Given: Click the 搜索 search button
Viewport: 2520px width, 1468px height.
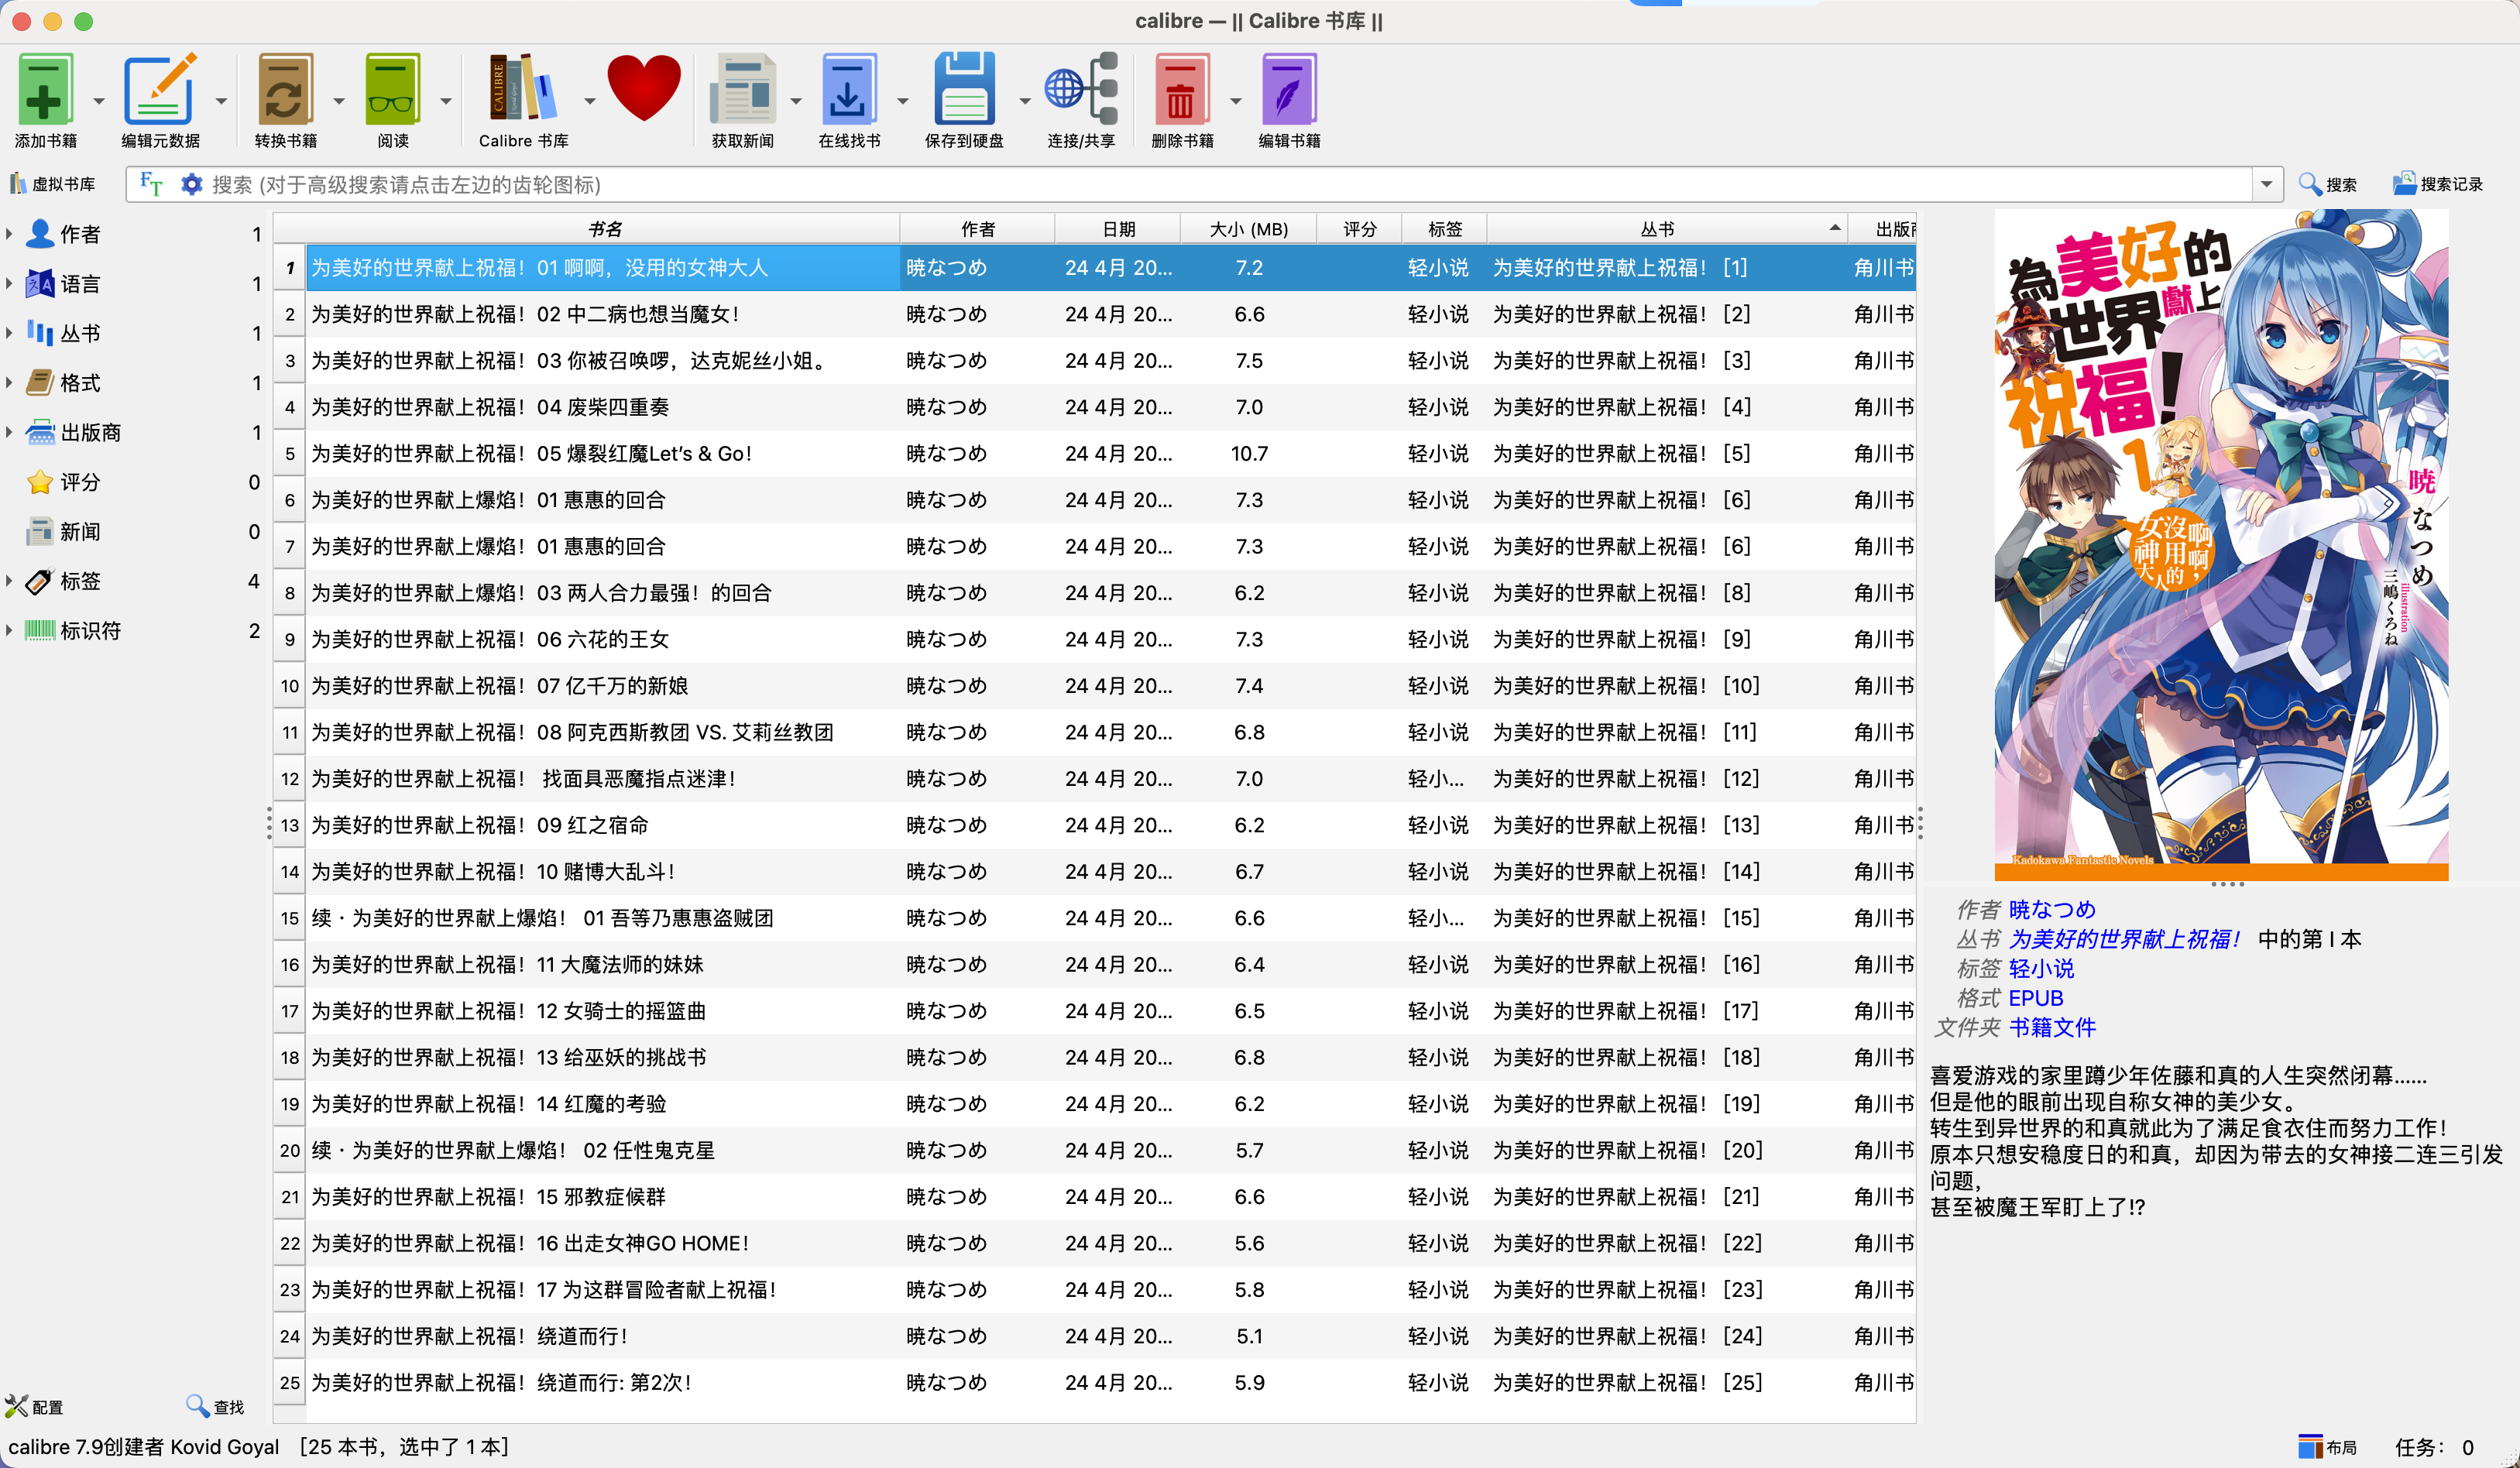Looking at the screenshot, I should tap(2328, 184).
